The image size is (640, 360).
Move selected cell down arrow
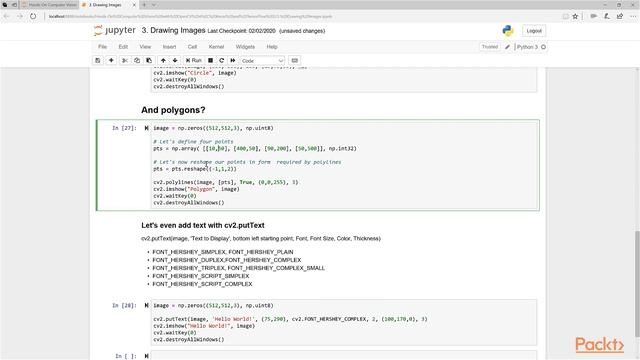pos(175,60)
